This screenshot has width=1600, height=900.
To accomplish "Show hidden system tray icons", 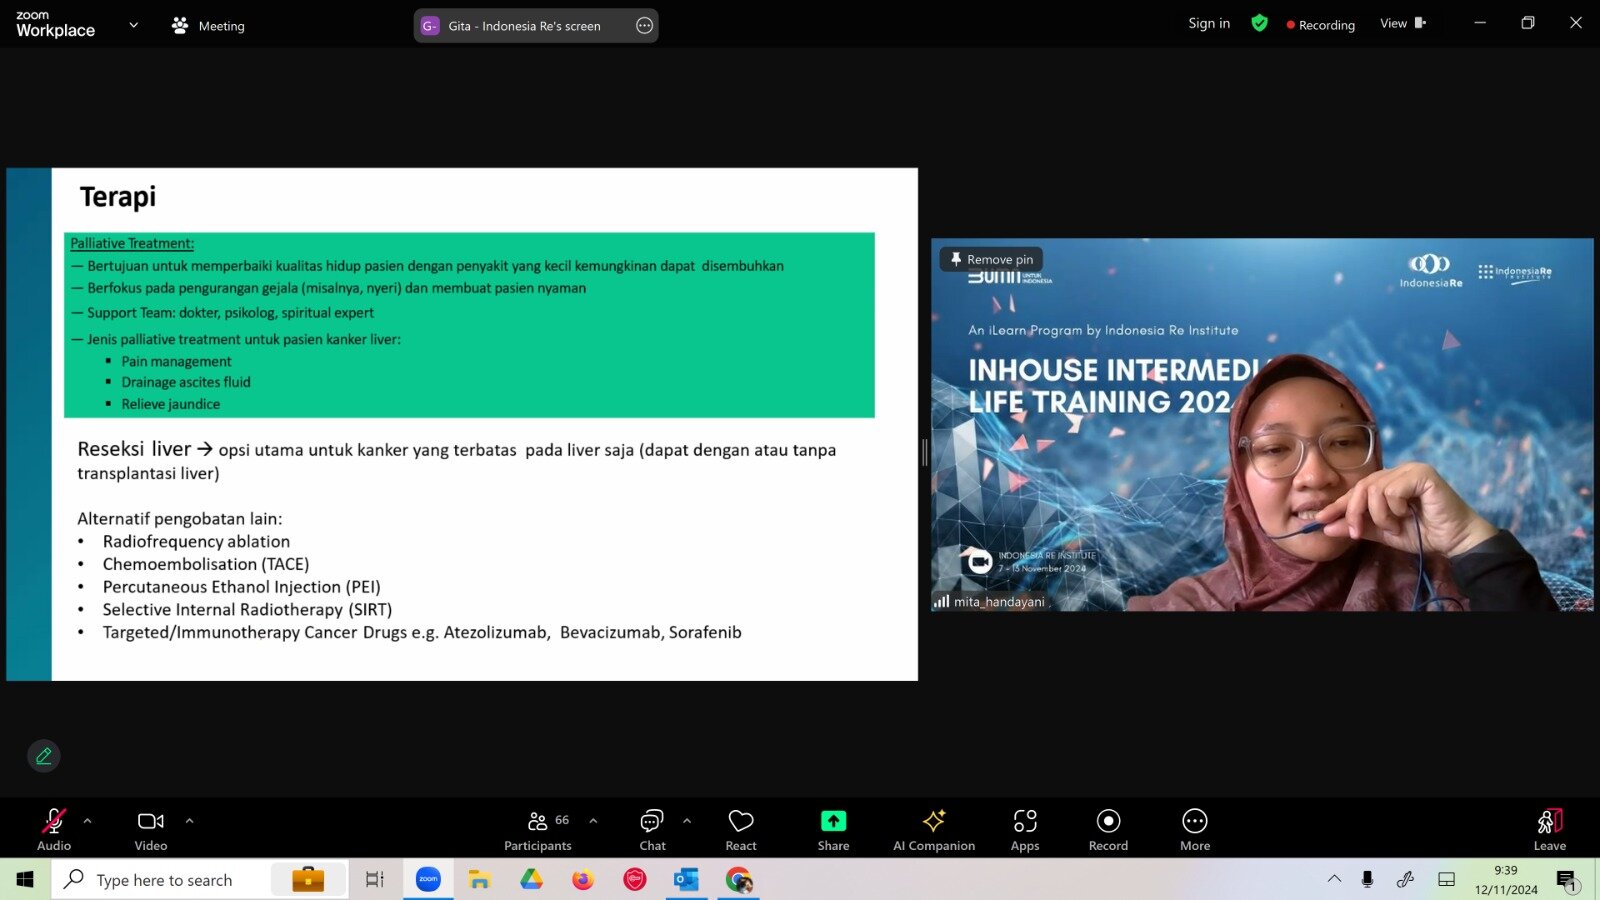I will click(1334, 880).
